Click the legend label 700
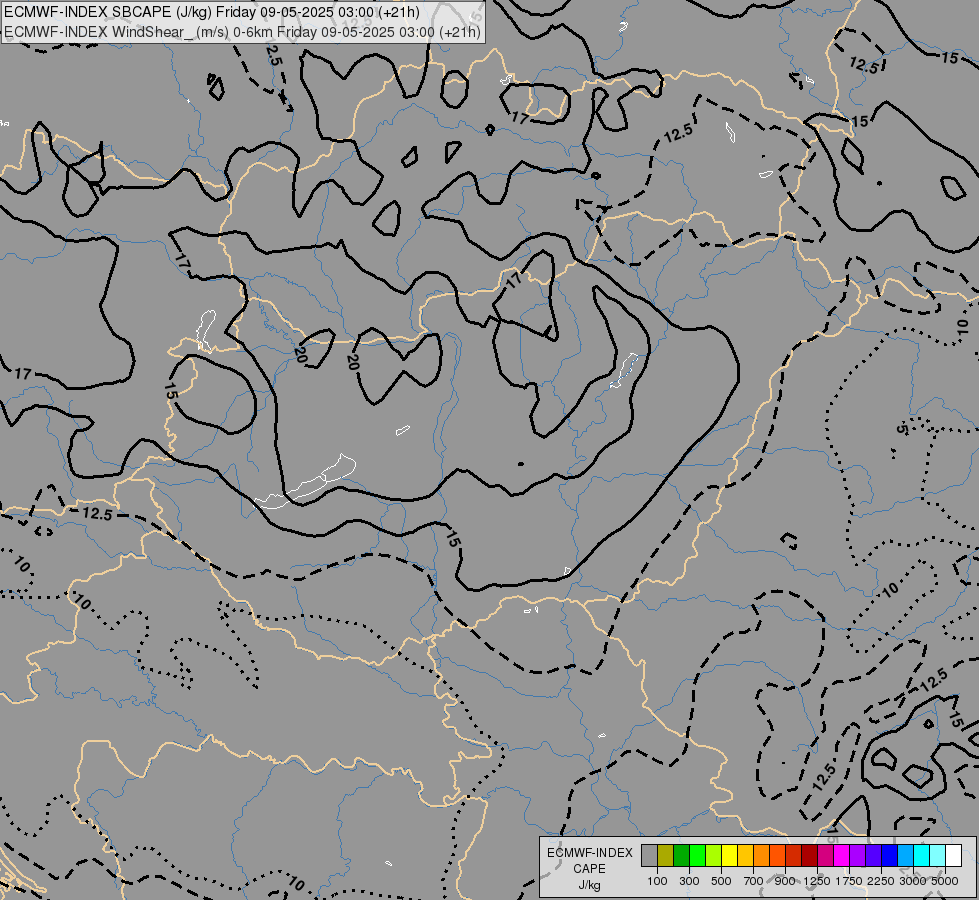The height and width of the screenshot is (900, 979). click(754, 881)
